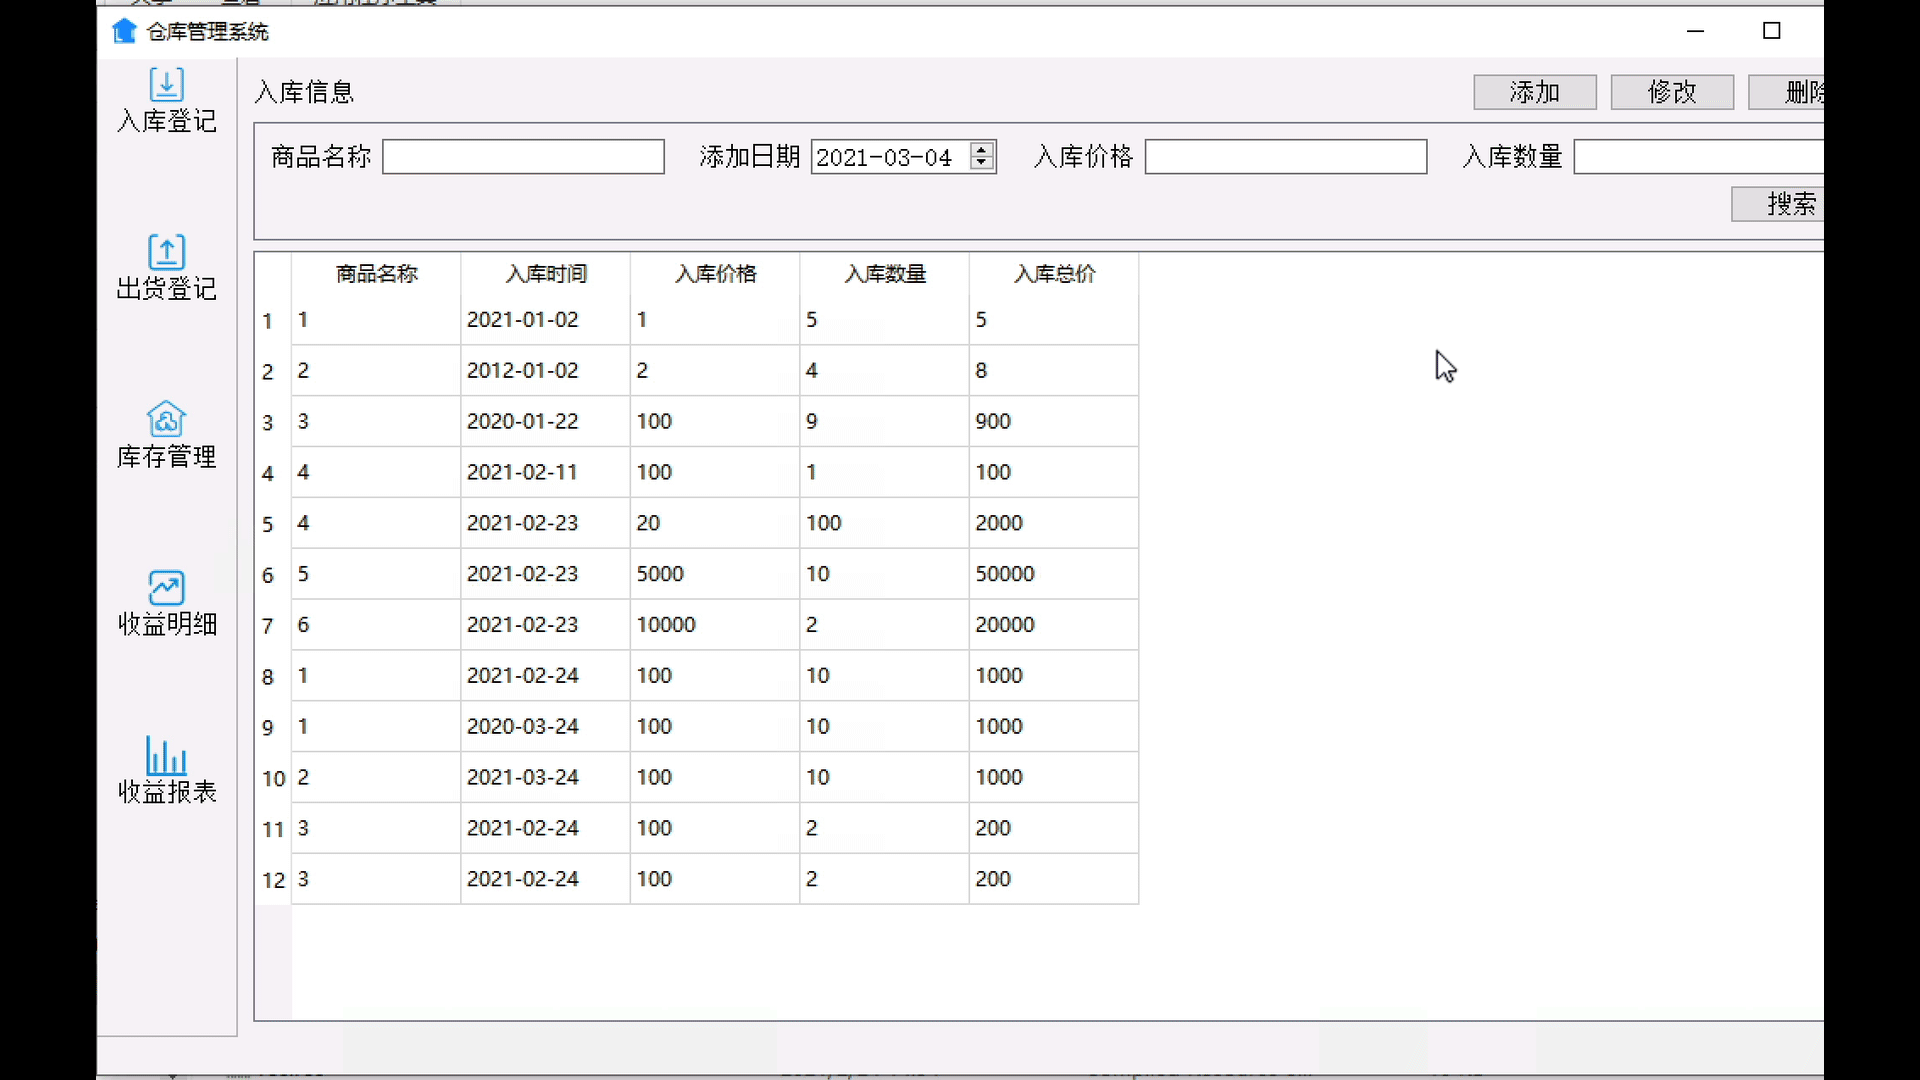Select the 库存管理 inventory icon

(x=166, y=420)
